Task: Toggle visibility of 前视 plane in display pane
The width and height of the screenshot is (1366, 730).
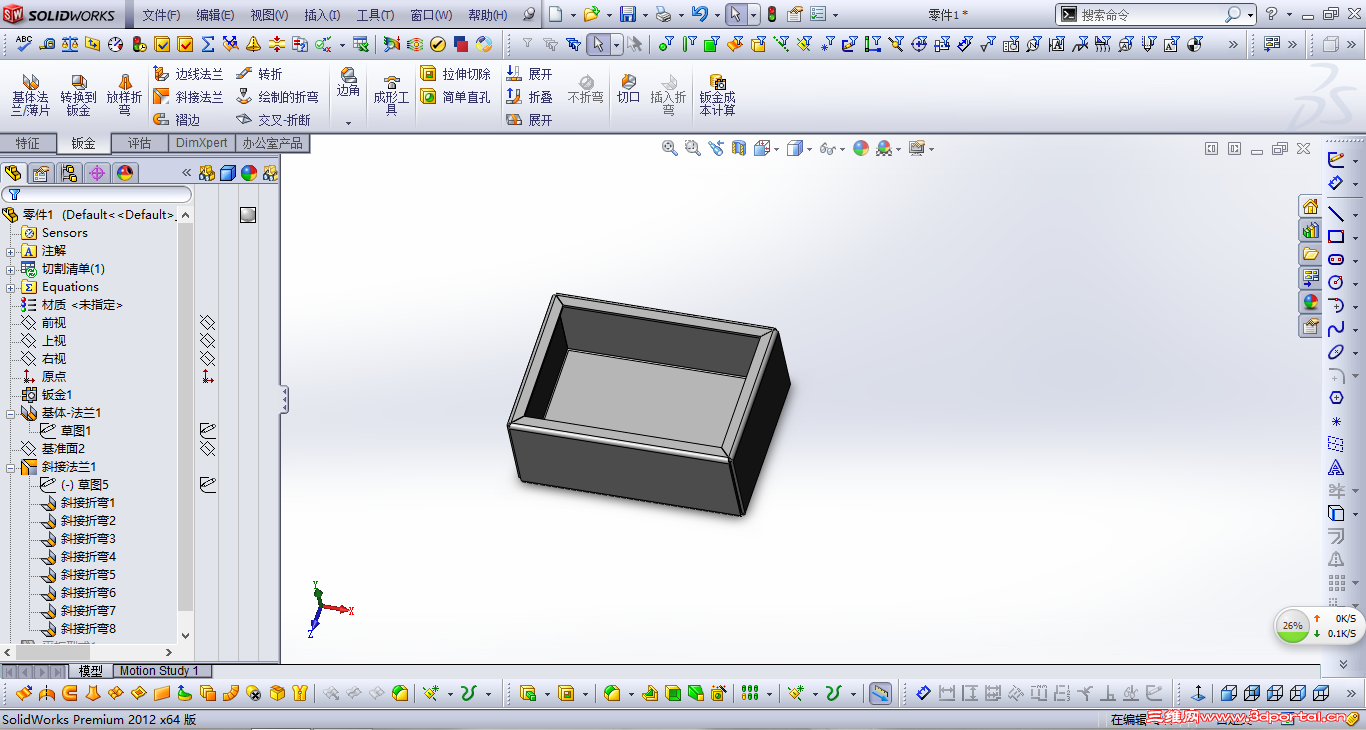Action: (207, 323)
